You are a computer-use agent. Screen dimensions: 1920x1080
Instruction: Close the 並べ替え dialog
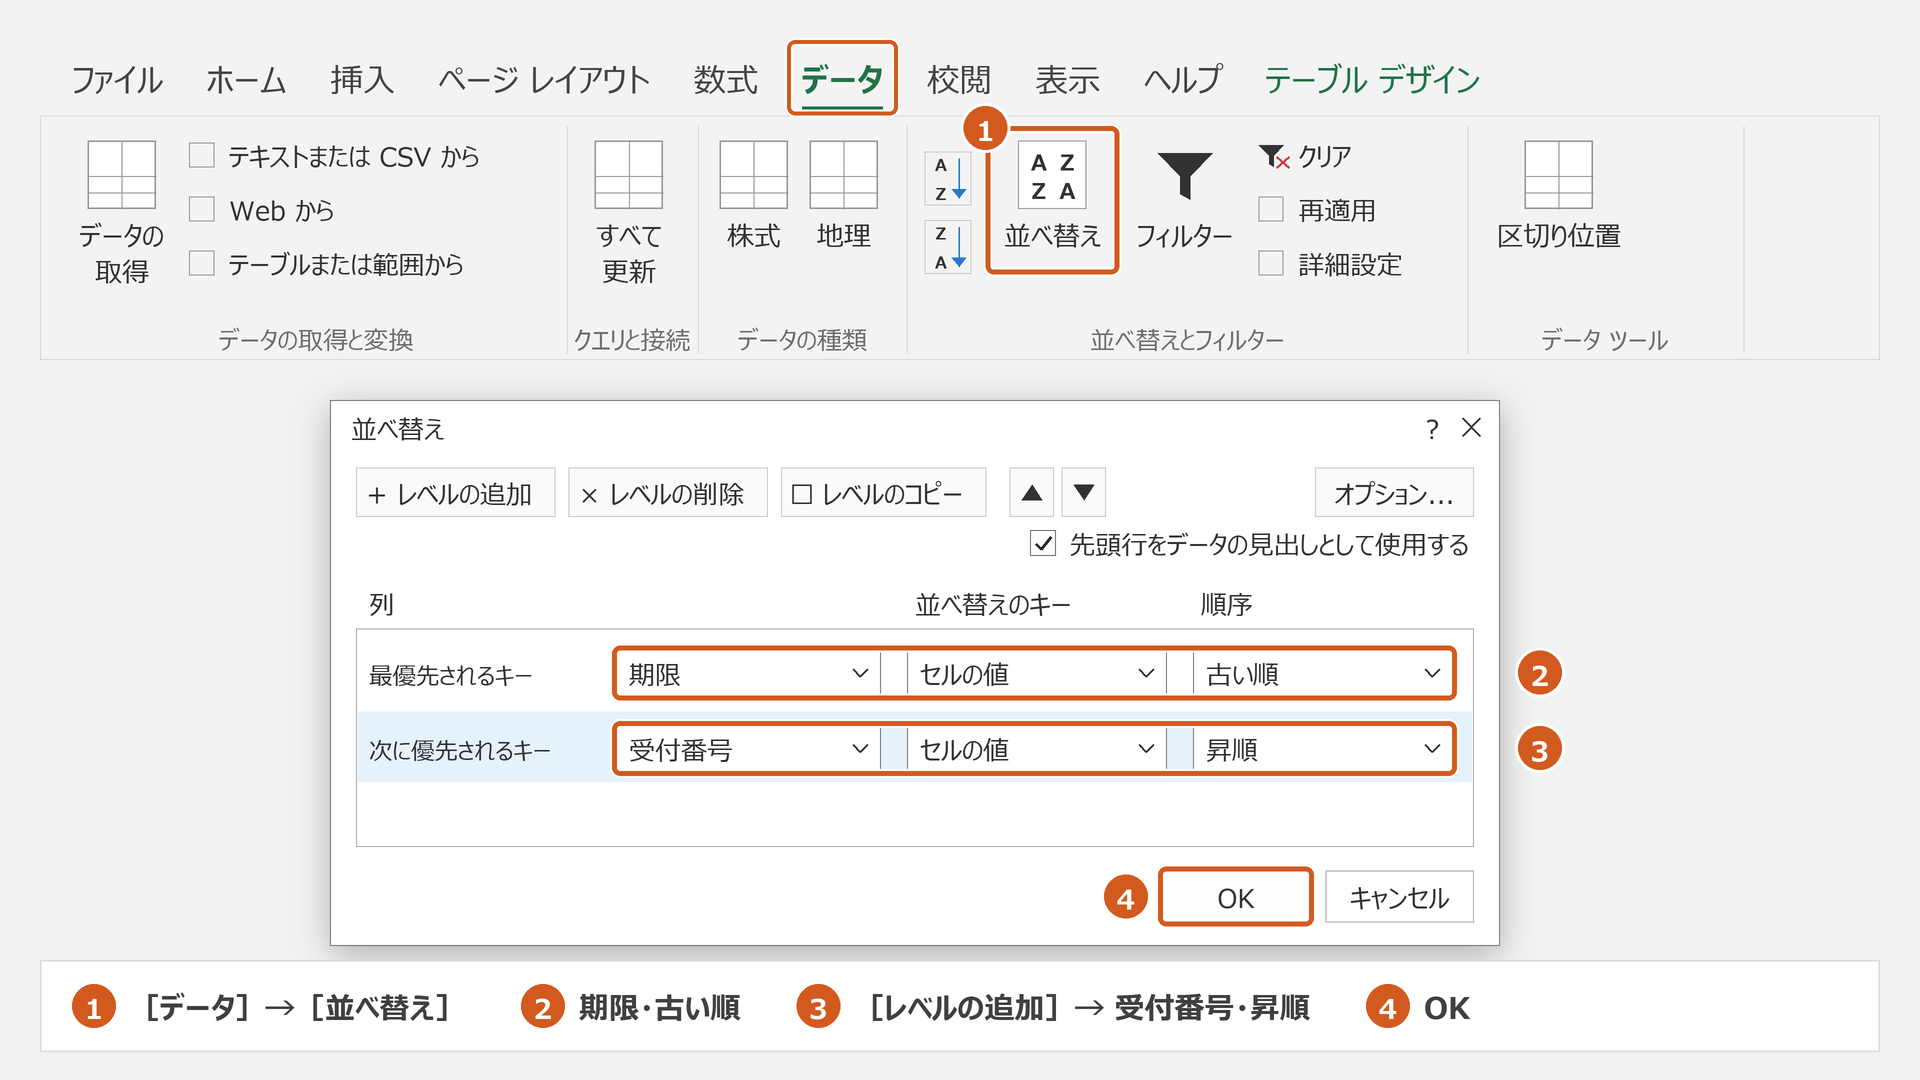click(x=1471, y=428)
